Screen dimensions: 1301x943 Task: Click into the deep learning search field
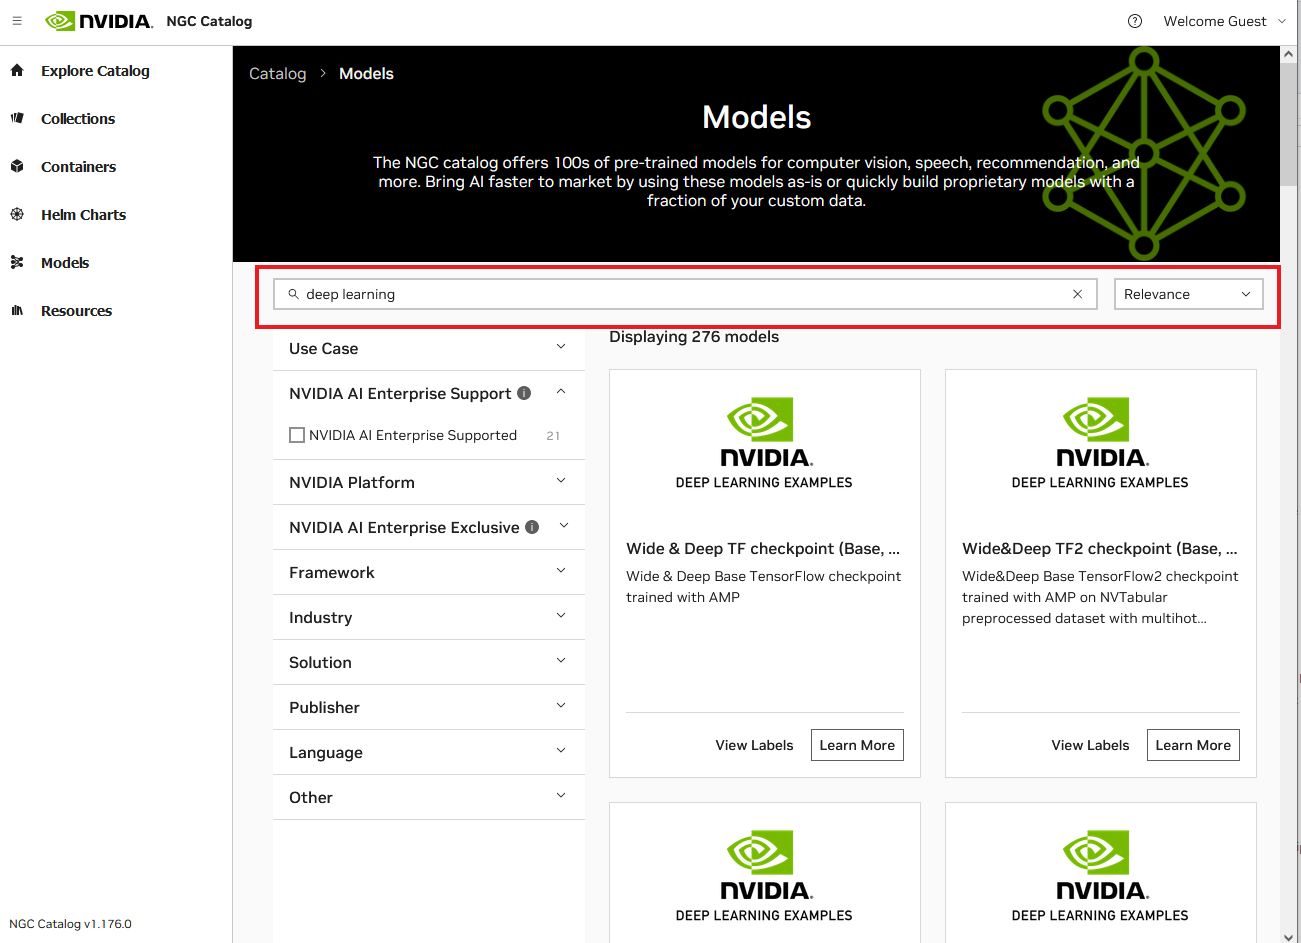680,294
